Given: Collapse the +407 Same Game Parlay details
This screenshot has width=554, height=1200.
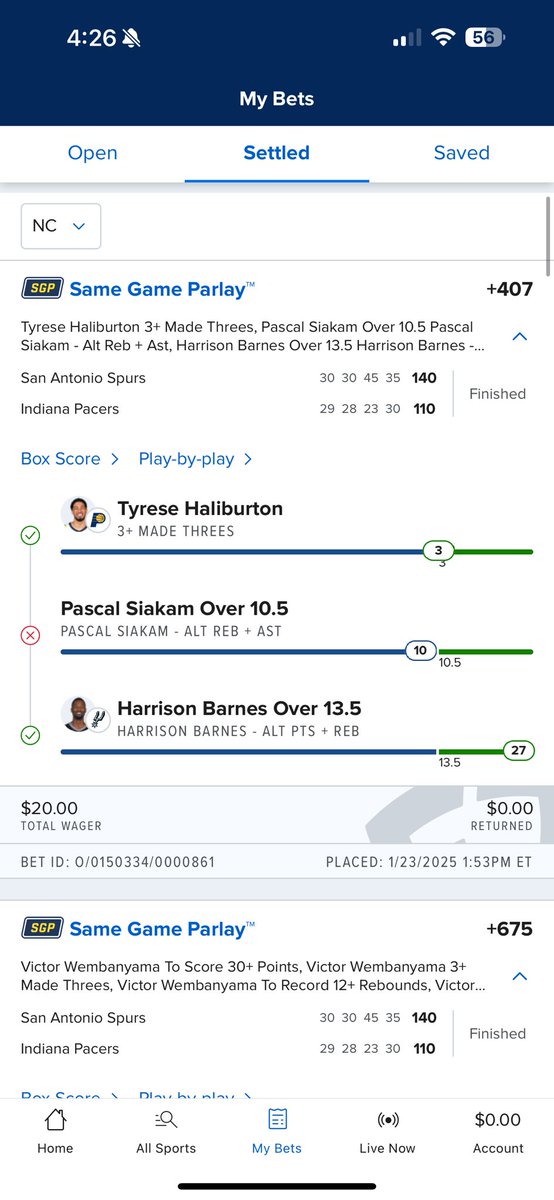Looking at the screenshot, I should tap(519, 337).
